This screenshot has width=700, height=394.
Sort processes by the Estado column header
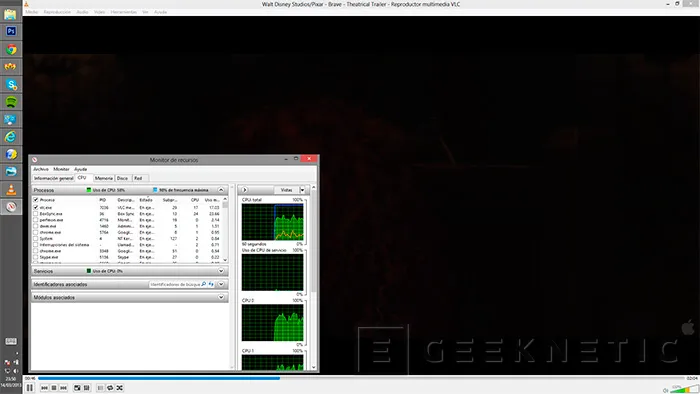[146, 200]
